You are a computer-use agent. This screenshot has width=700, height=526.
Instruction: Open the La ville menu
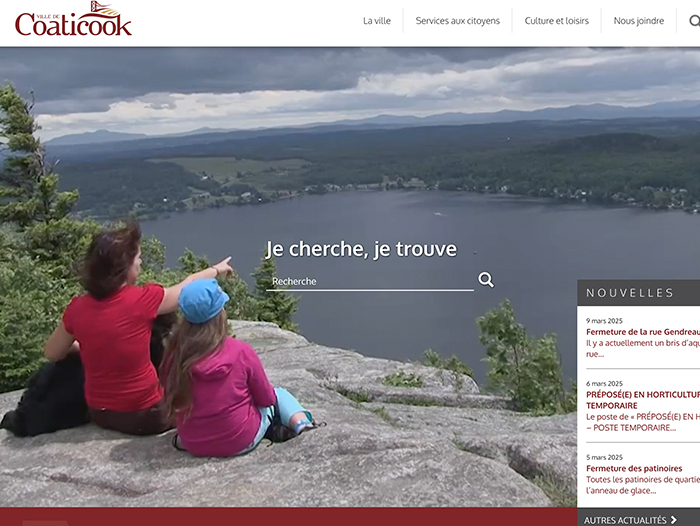377,21
